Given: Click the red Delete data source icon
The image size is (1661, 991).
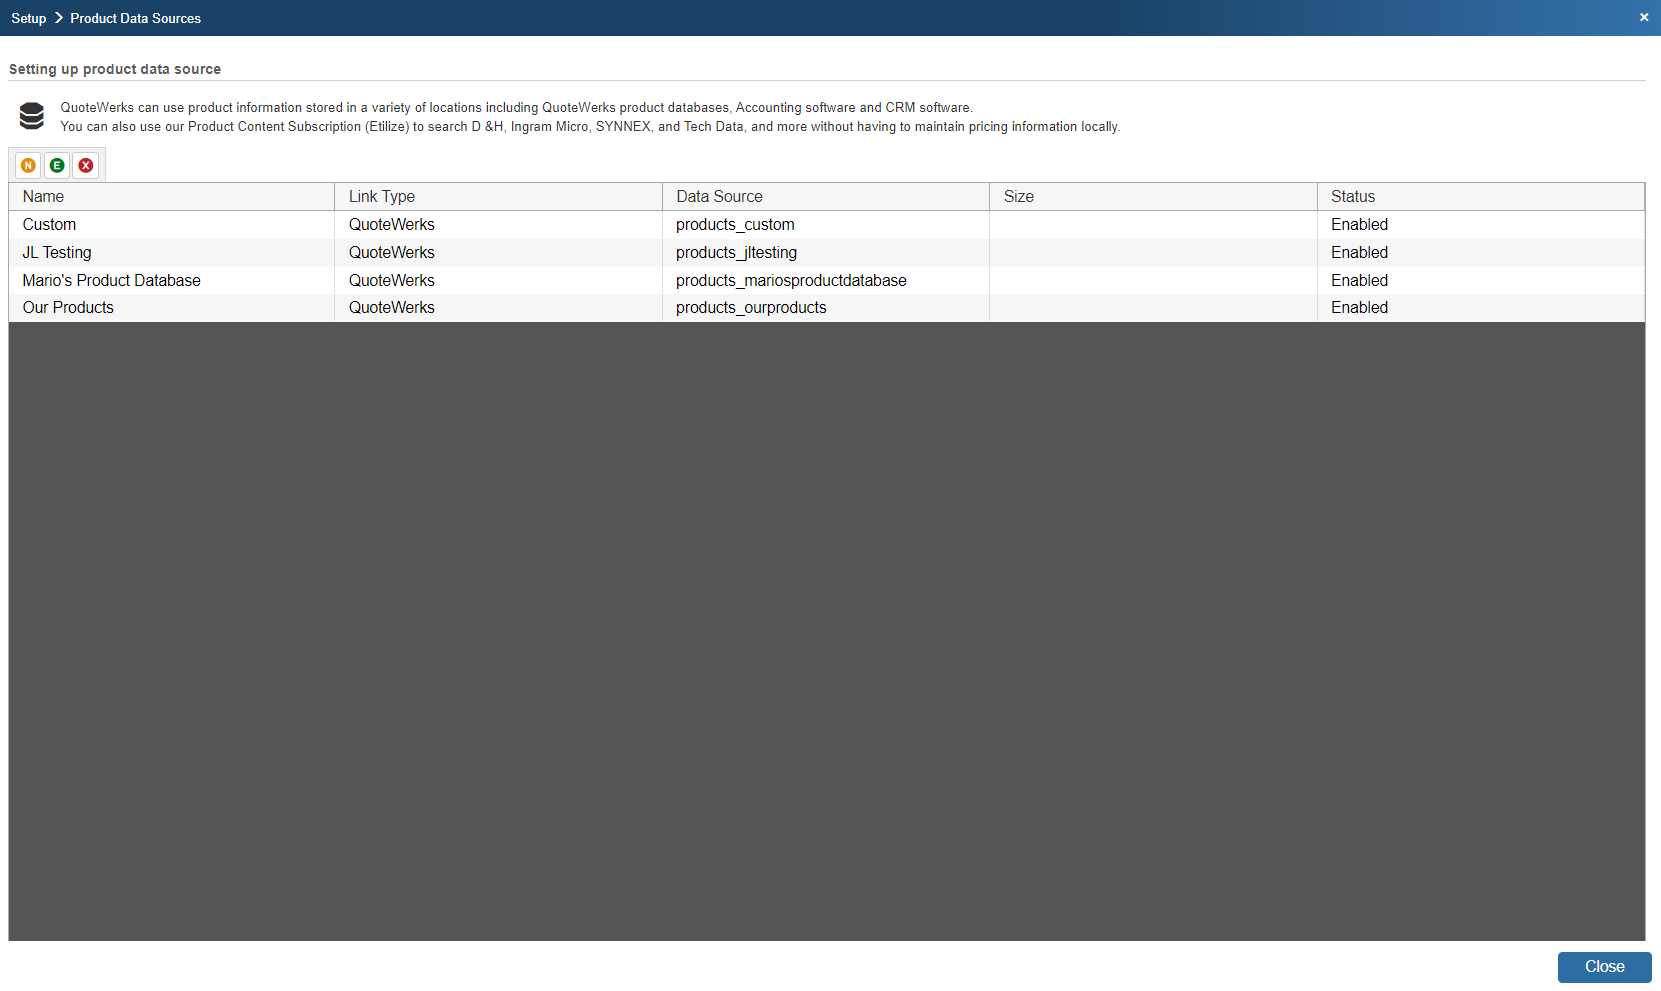Looking at the screenshot, I should (86, 165).
